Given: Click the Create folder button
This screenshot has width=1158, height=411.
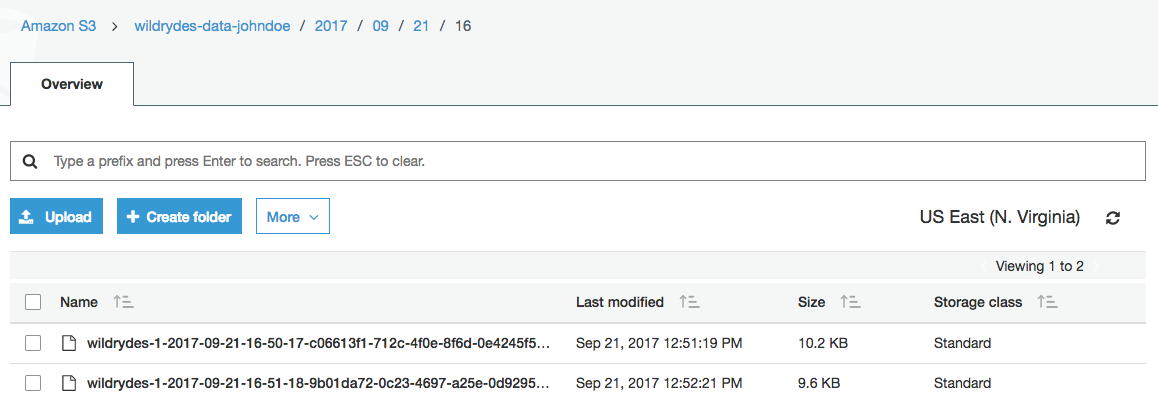Looking at the screenshot, I should point(179,217).
